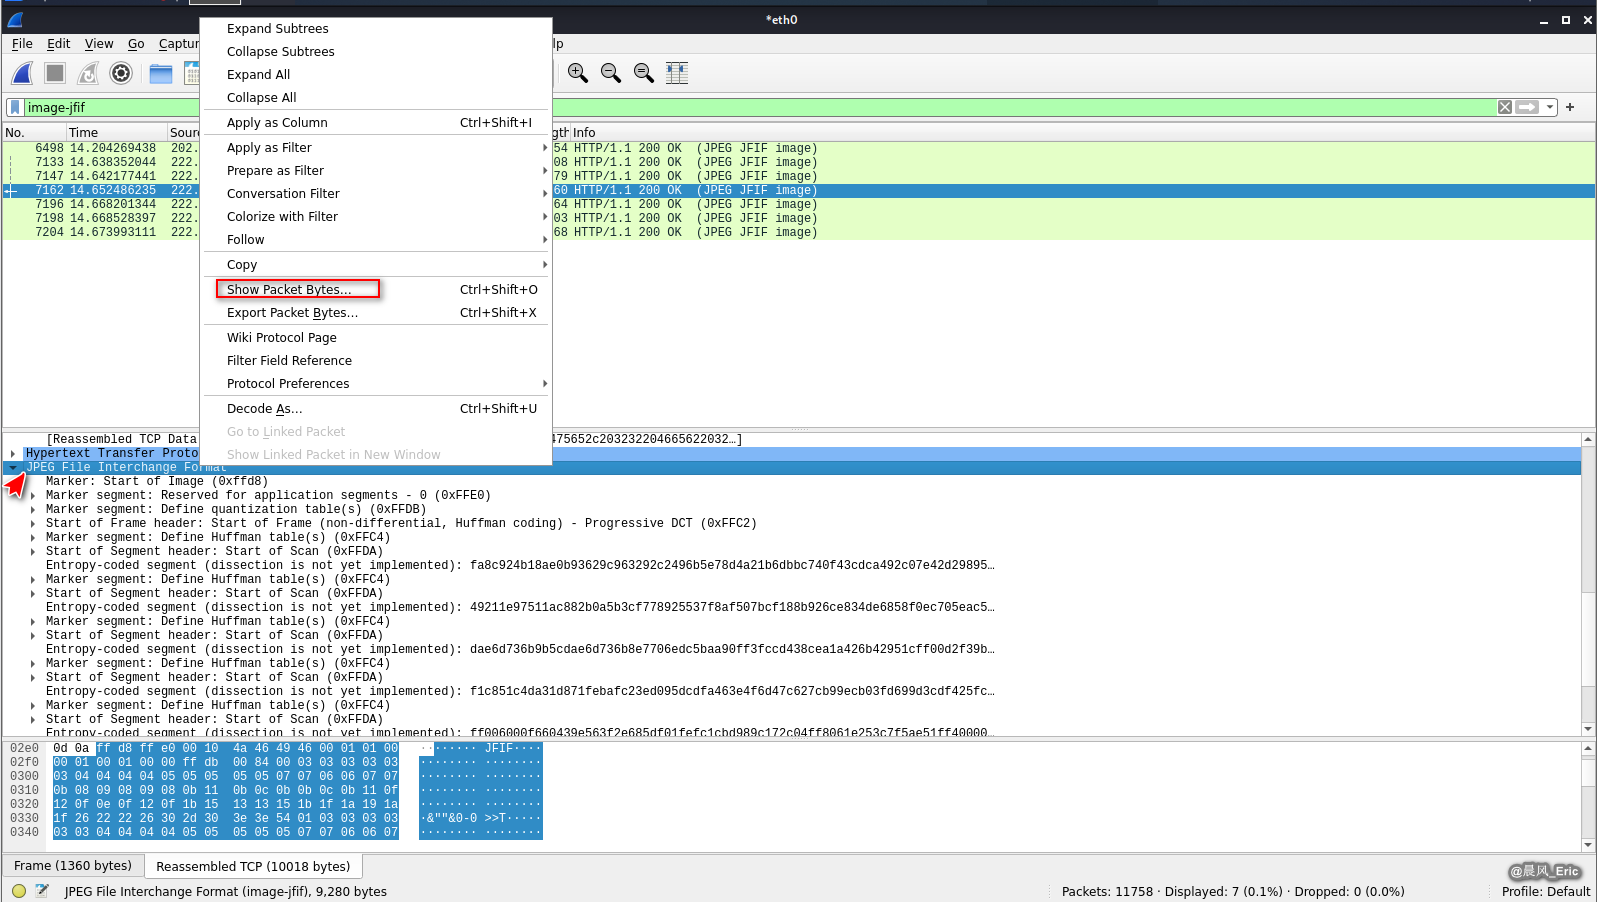Viewport: 1597px width, 902px height.
Task: Zoom in on packet text
Action: click(578, 73)
